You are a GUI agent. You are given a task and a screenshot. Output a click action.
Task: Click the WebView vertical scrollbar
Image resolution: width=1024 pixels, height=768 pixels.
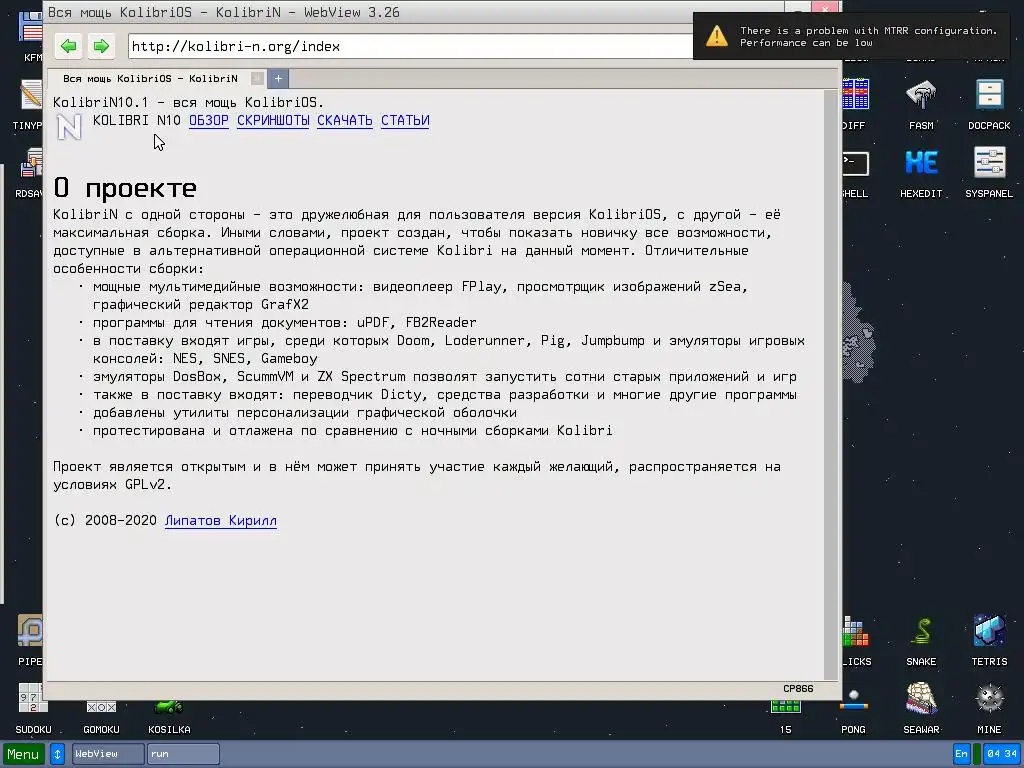831,384
